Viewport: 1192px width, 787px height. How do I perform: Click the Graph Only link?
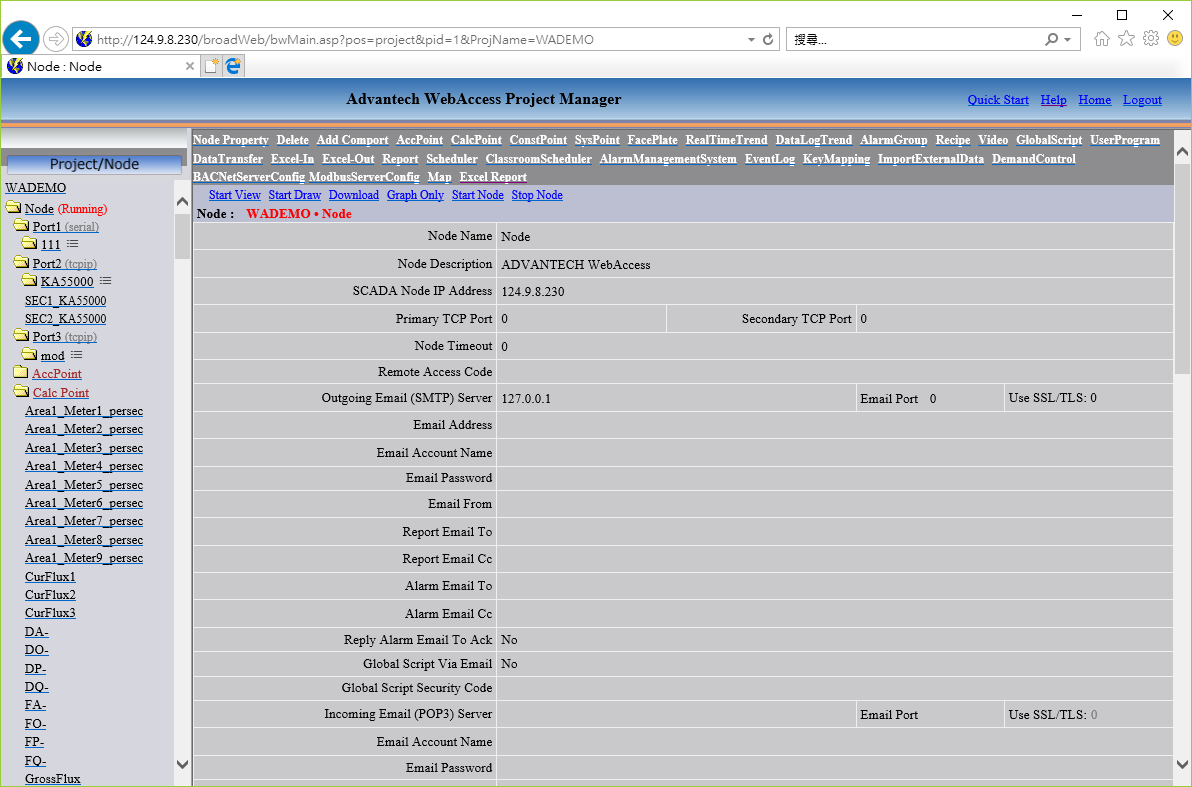tap(415, 195)
